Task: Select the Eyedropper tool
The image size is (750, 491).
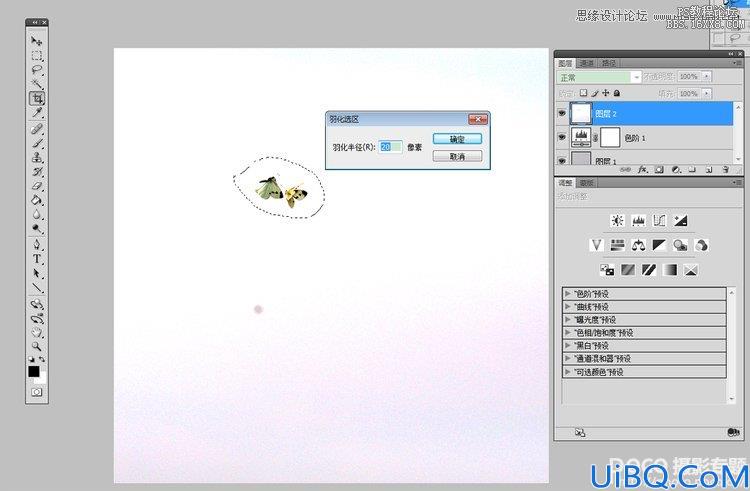Action: click(x=37, y=113)
